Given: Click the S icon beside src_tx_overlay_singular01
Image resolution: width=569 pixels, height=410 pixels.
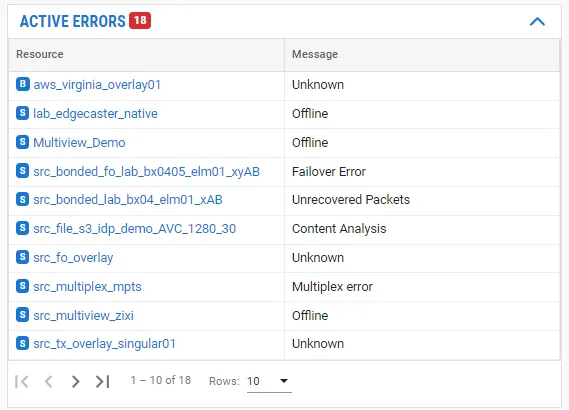Looking at the screenshot, I should click(x=22, y=343).
